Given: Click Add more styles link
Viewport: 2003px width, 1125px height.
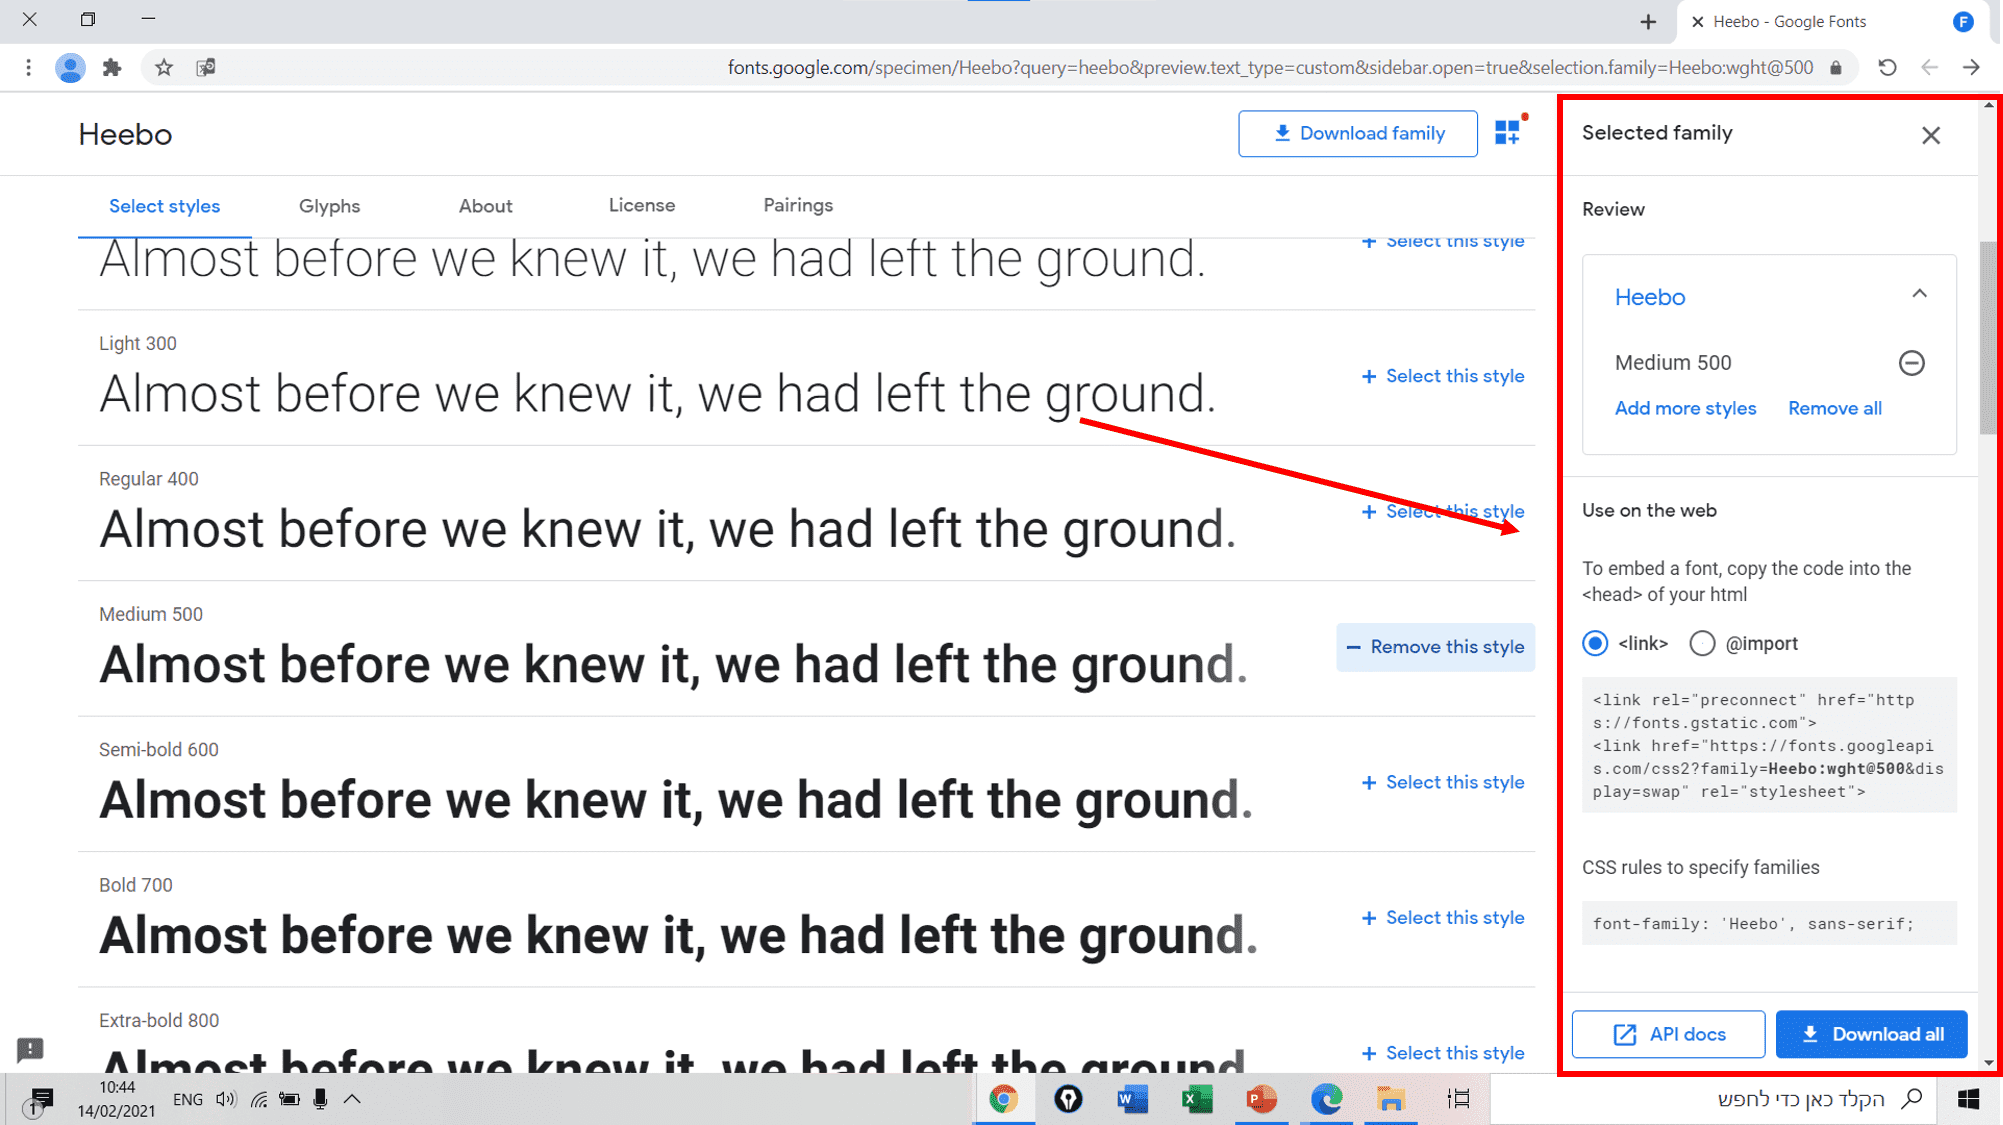Looking at the screenshot, I should pos(1685,408).
